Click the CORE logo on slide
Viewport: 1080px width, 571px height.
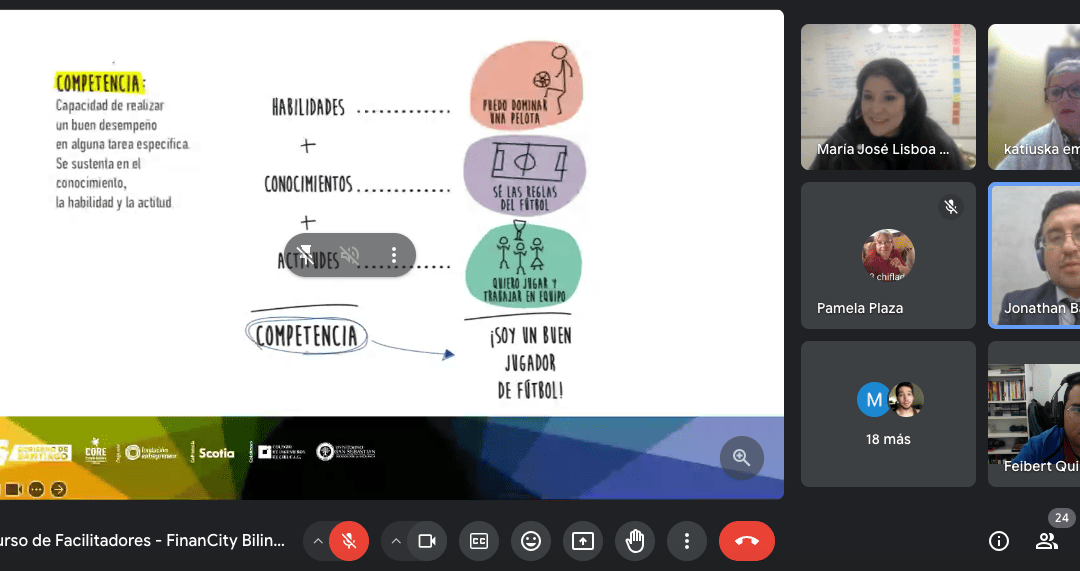point(96,452)
